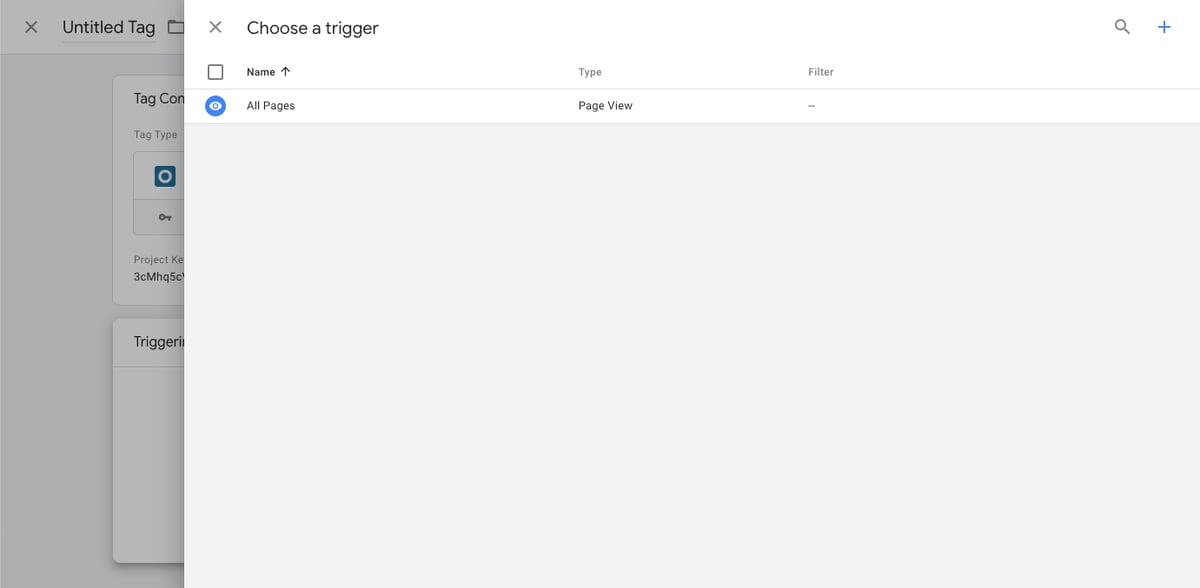The image size is (1200, 588).
Task: Close the Untitled Tag editor
Action: (31, 27)
